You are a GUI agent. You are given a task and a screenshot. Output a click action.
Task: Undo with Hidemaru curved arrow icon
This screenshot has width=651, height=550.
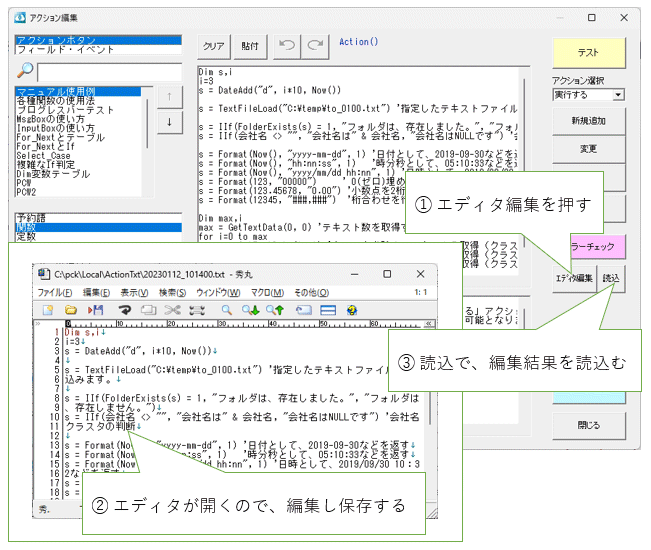124,310
